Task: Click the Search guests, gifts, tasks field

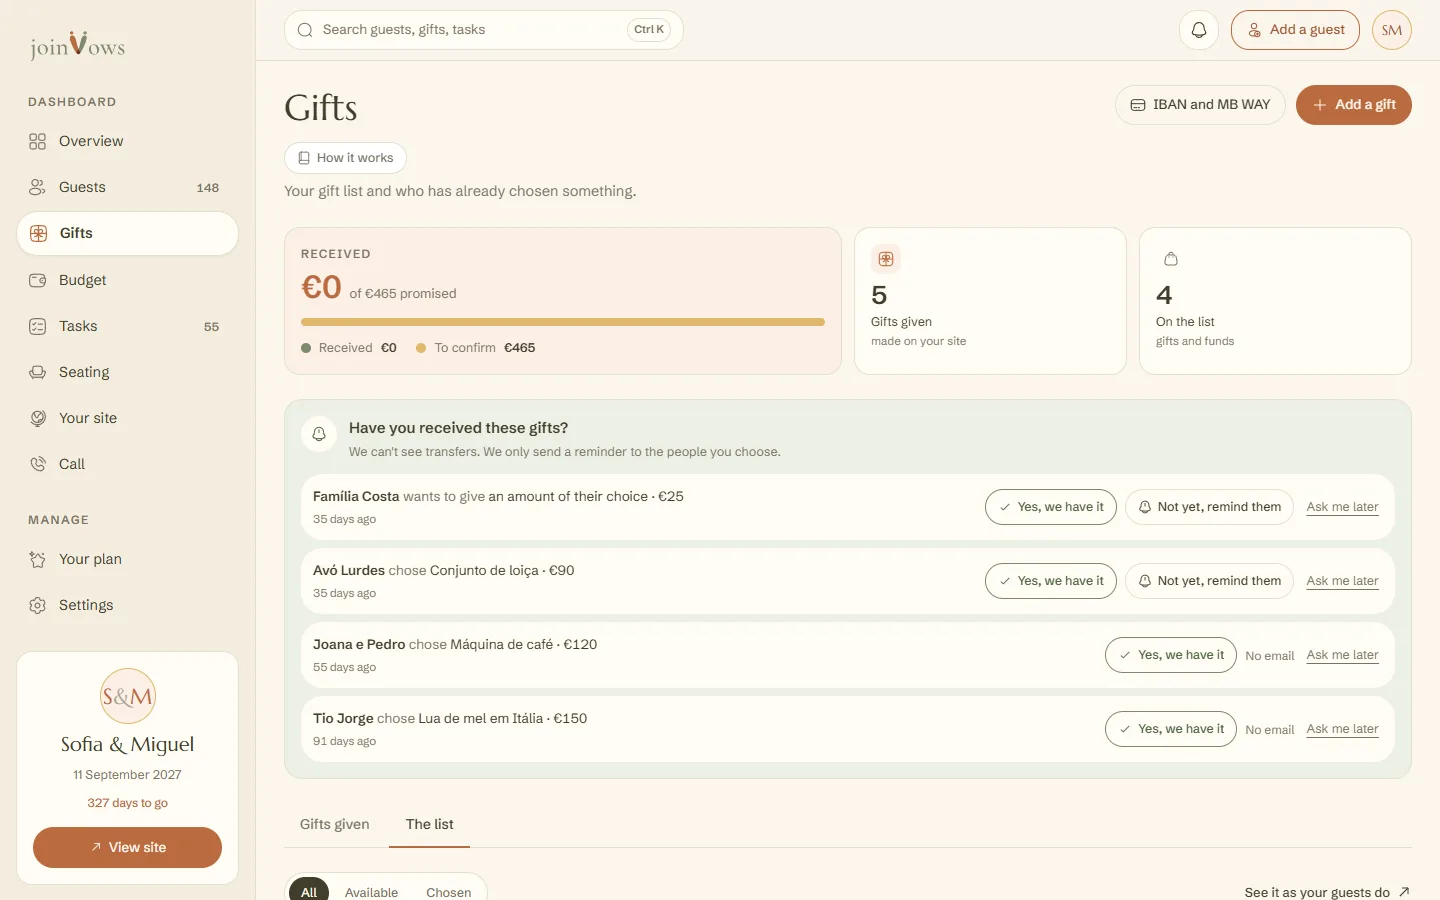Action: tap(484, 30)
